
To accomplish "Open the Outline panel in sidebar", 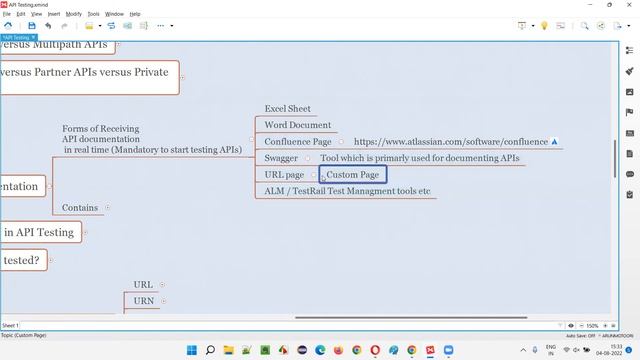I will click(629, 50).
